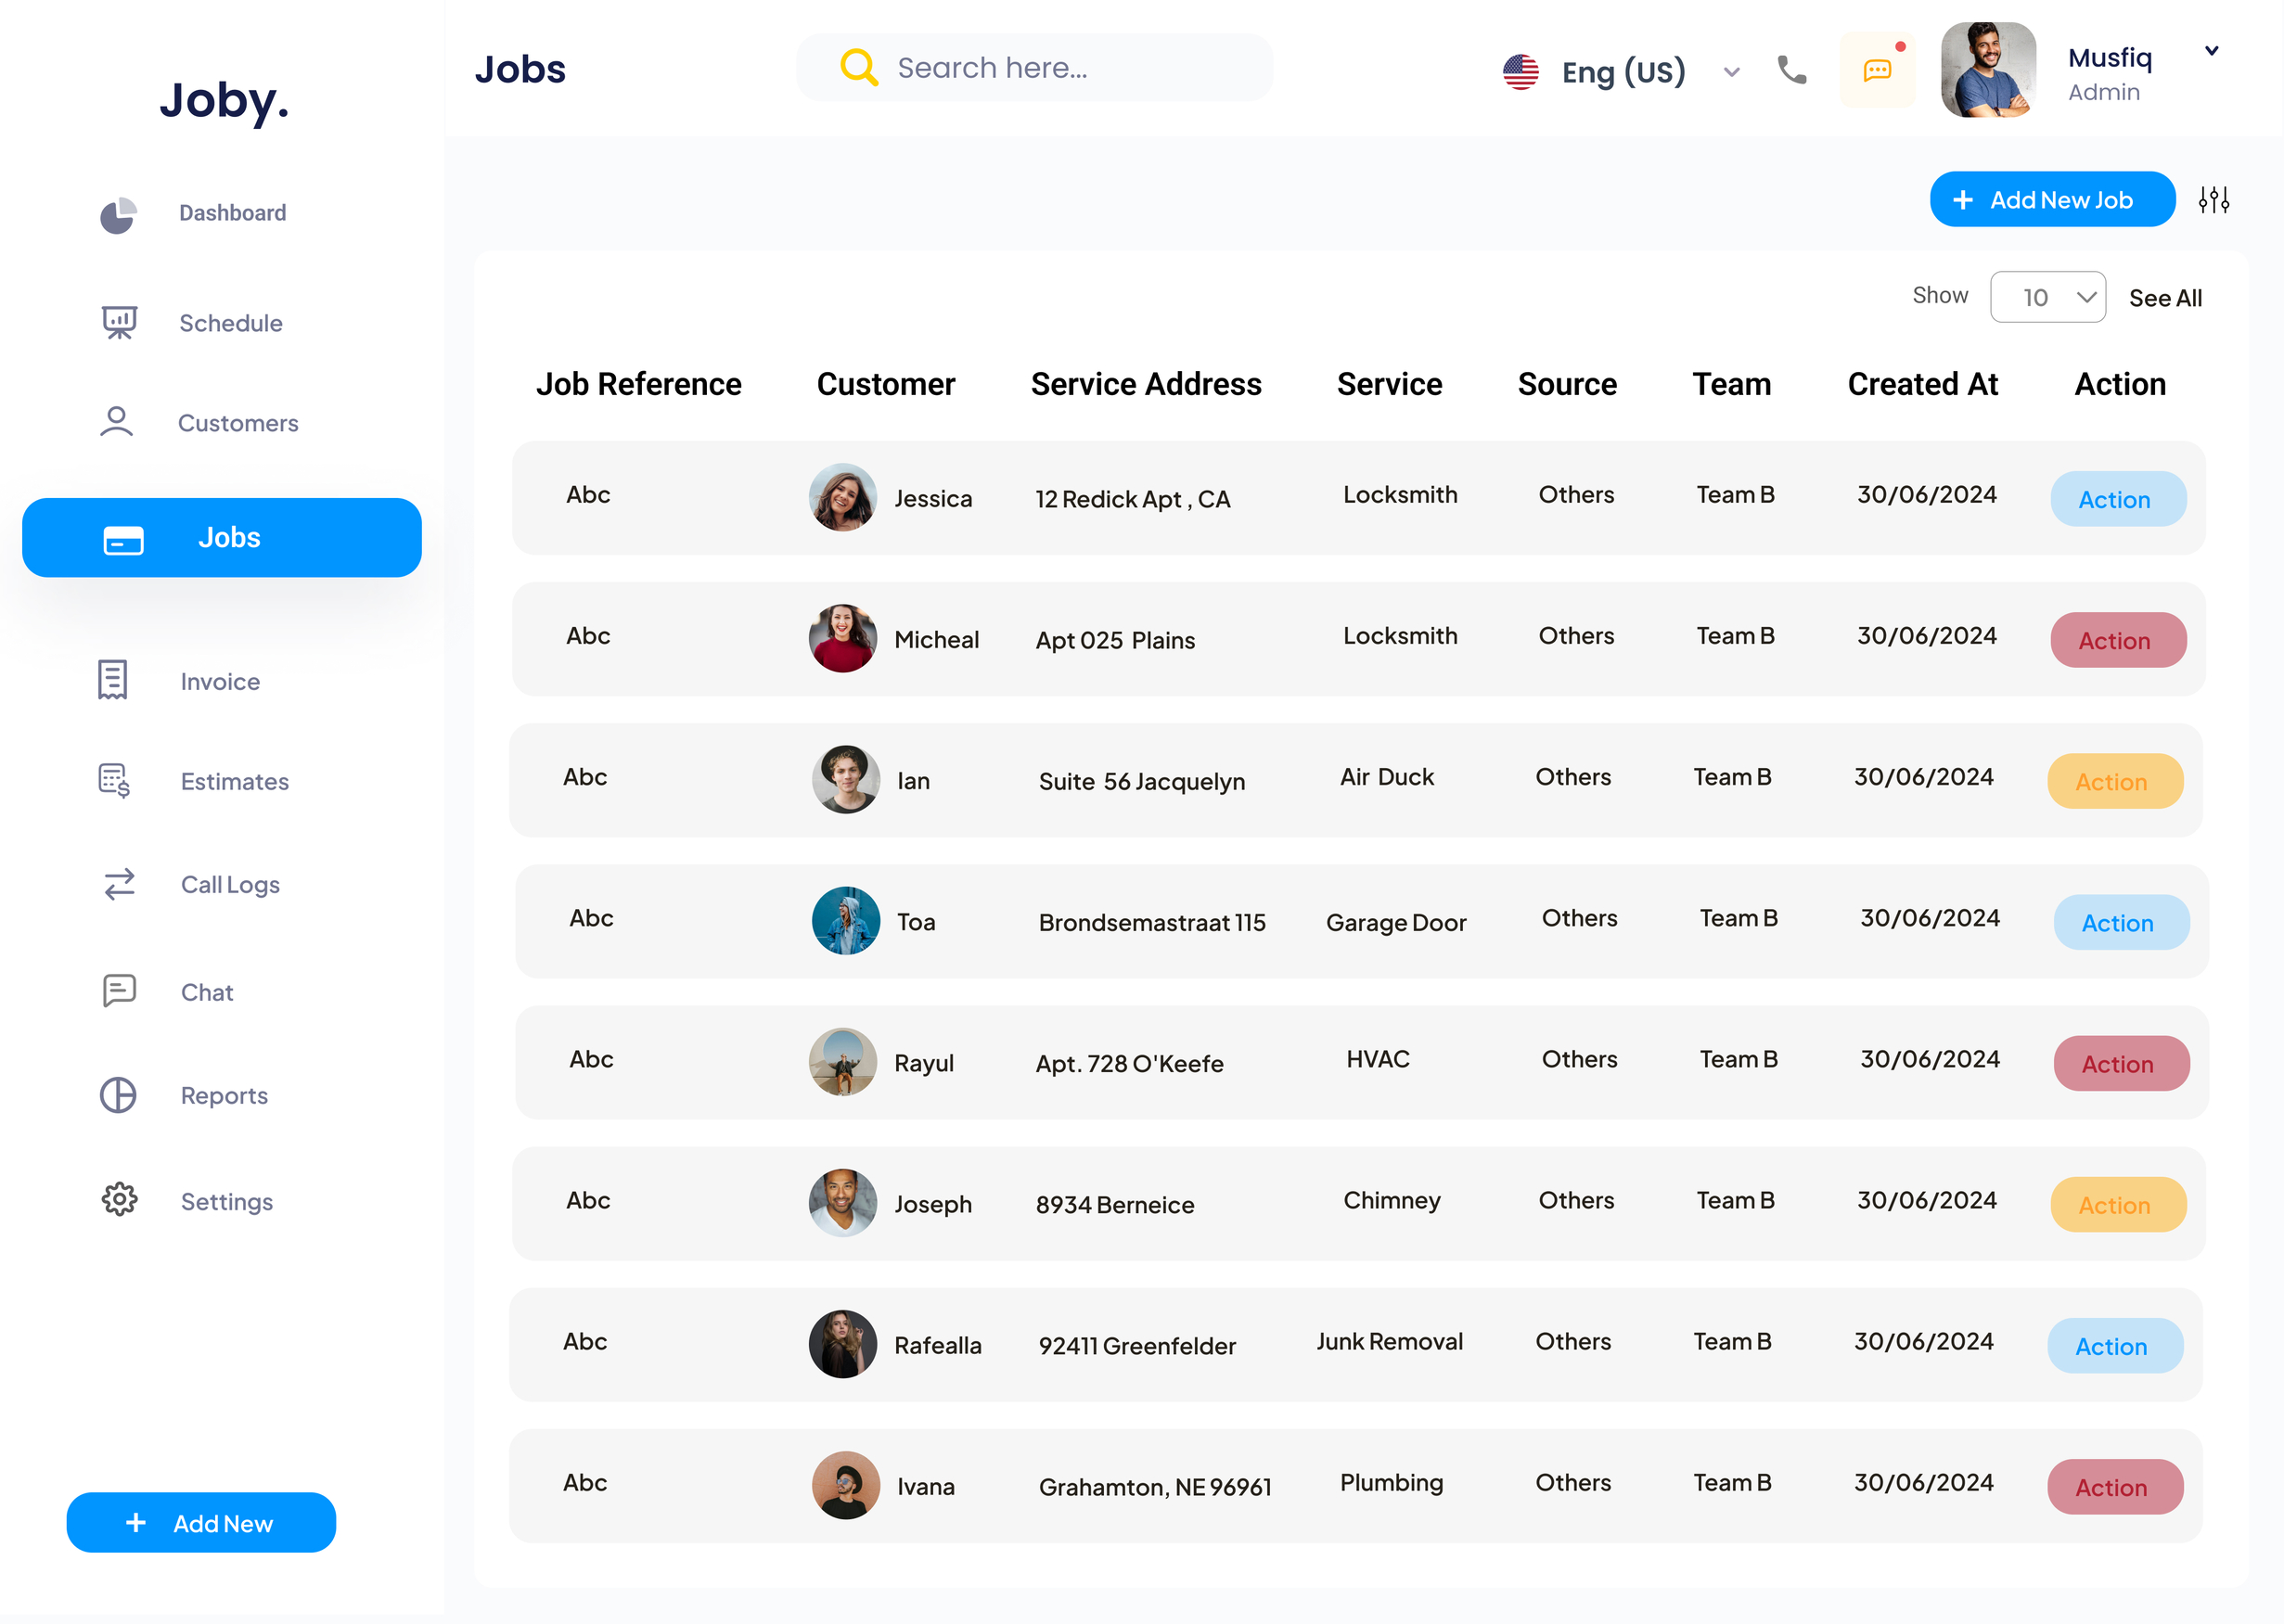The width and height of the screenshot is (2284, 1624).
Task: Click the Customers person icon
Action: click(116, 422)
